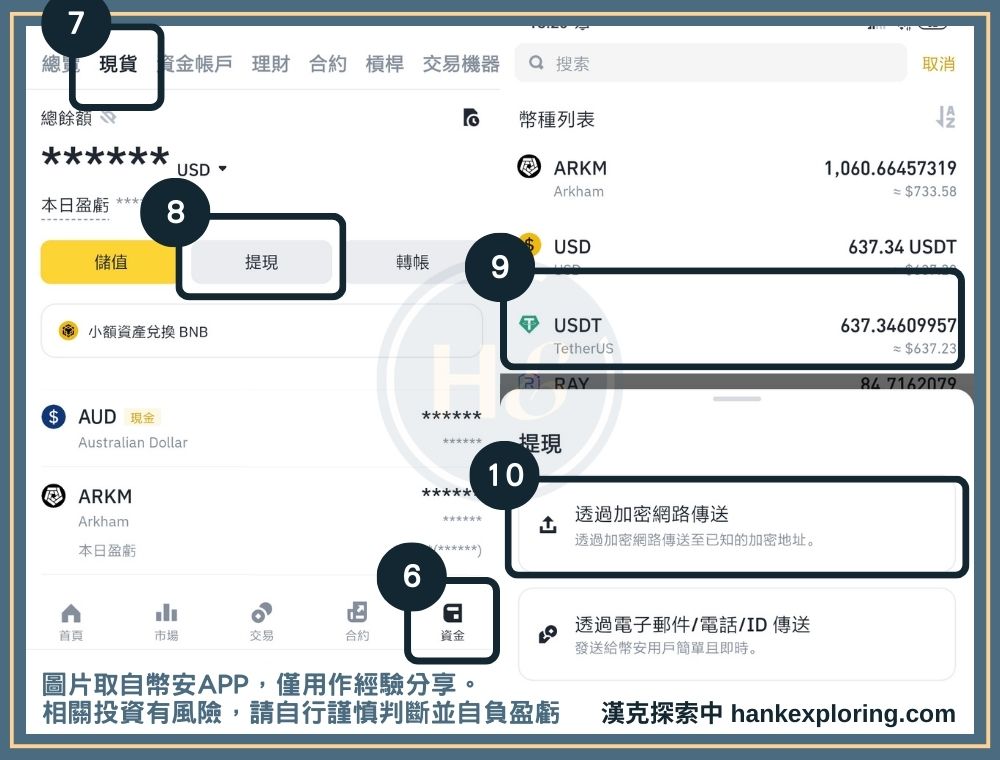1000x760 pixels.
Task: Open the 理財 tab
Action: [270, 64]
